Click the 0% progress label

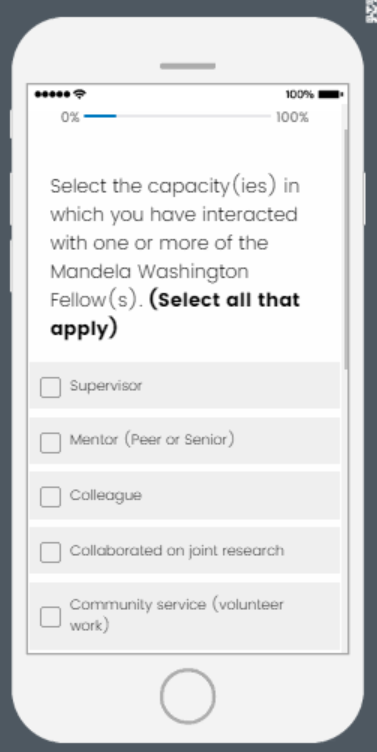[x=70, y=118]
